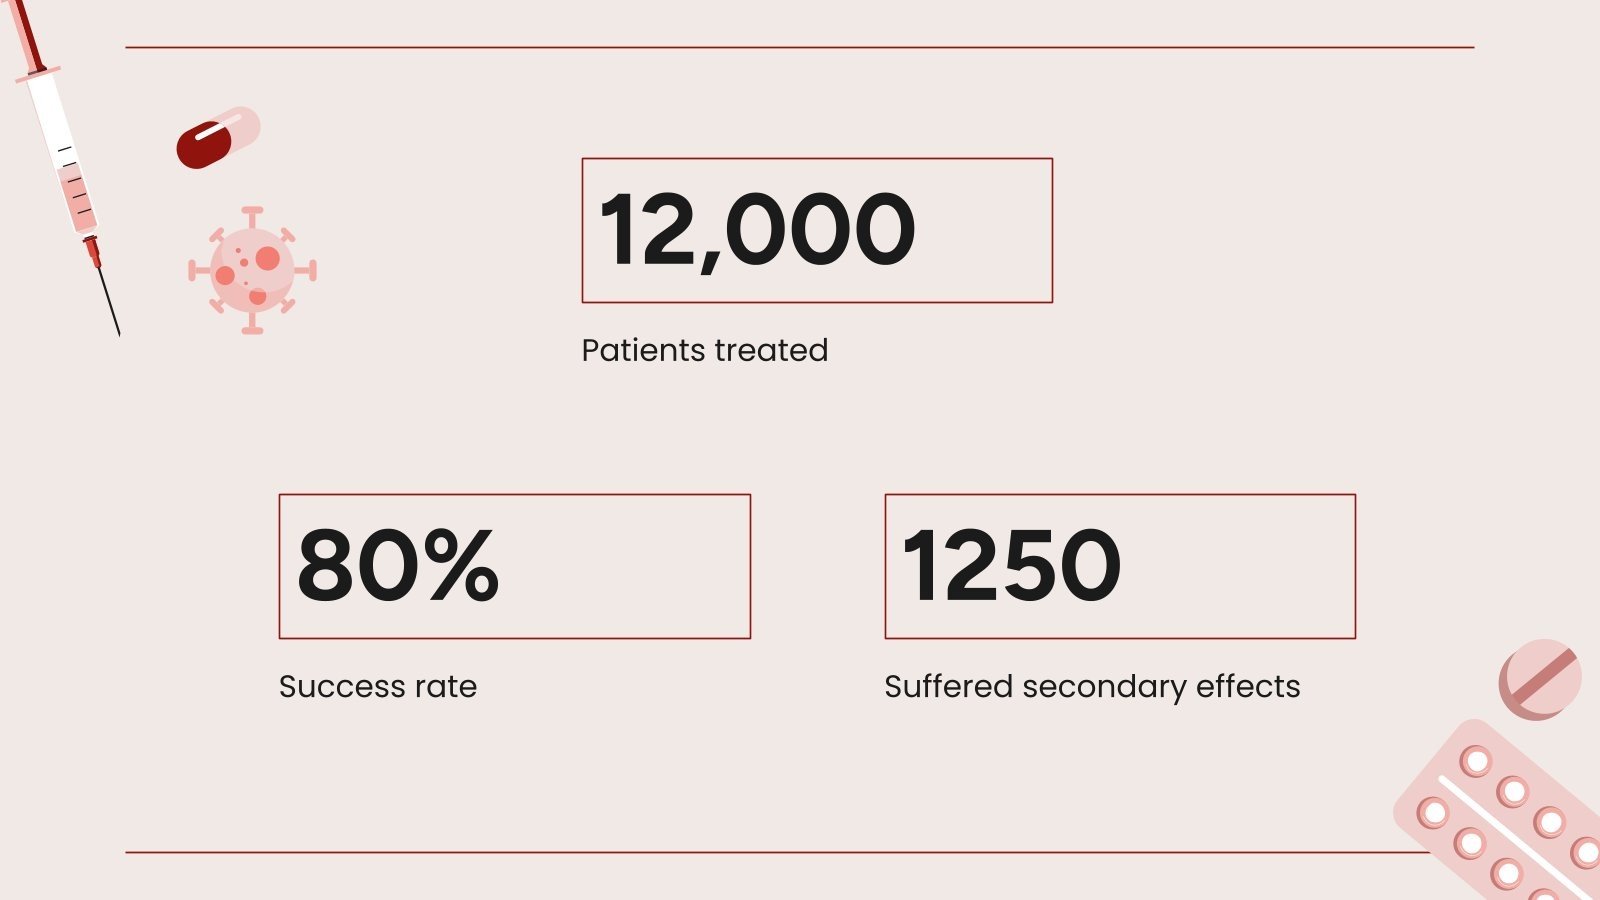Click the "Patients treated" caption
This screenshot has height=900, width=1600.
click(704, 351)
